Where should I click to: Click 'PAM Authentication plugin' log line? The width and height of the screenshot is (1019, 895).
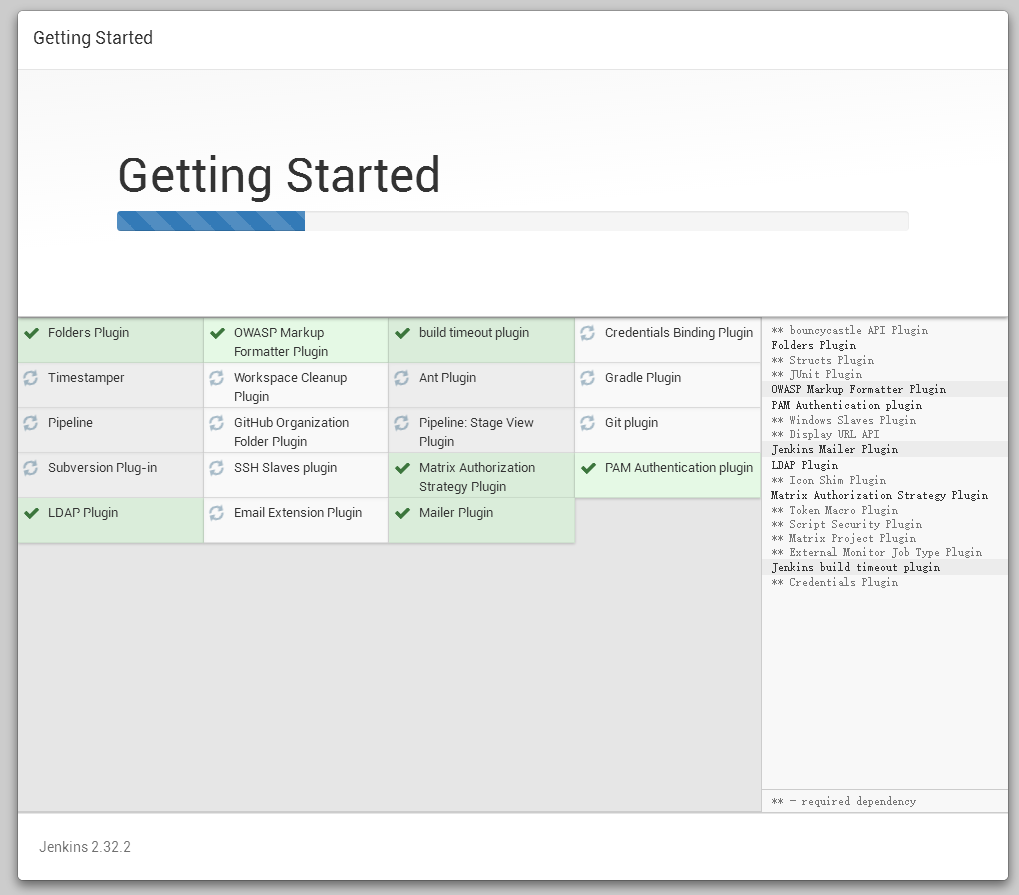(x=846, y=405)
